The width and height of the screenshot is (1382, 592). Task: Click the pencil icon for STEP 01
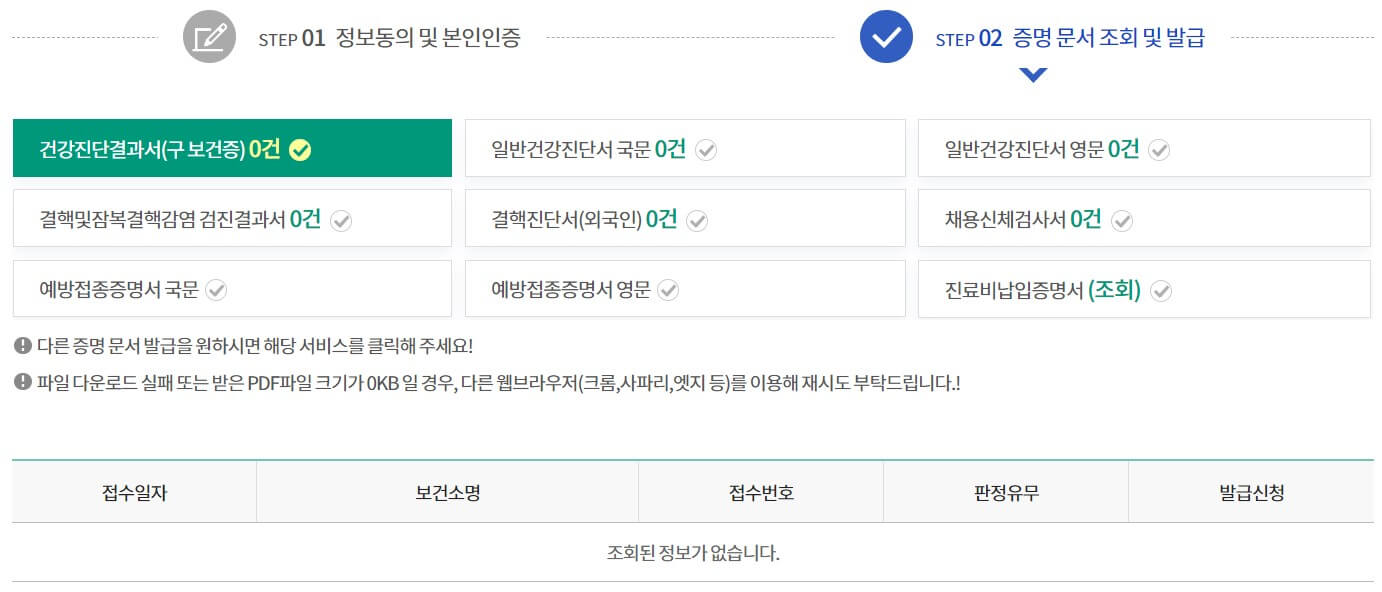209,36
